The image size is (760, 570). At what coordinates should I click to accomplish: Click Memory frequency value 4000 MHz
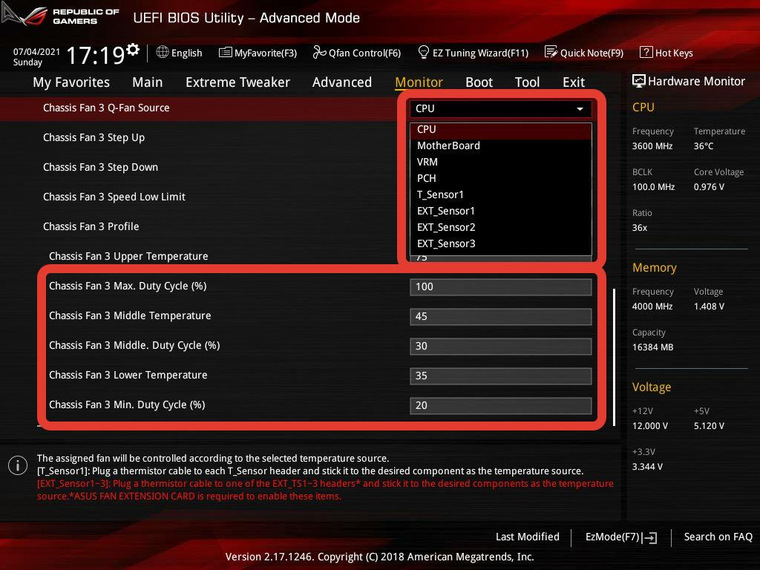pyautogui.click(x=652, y=306)
